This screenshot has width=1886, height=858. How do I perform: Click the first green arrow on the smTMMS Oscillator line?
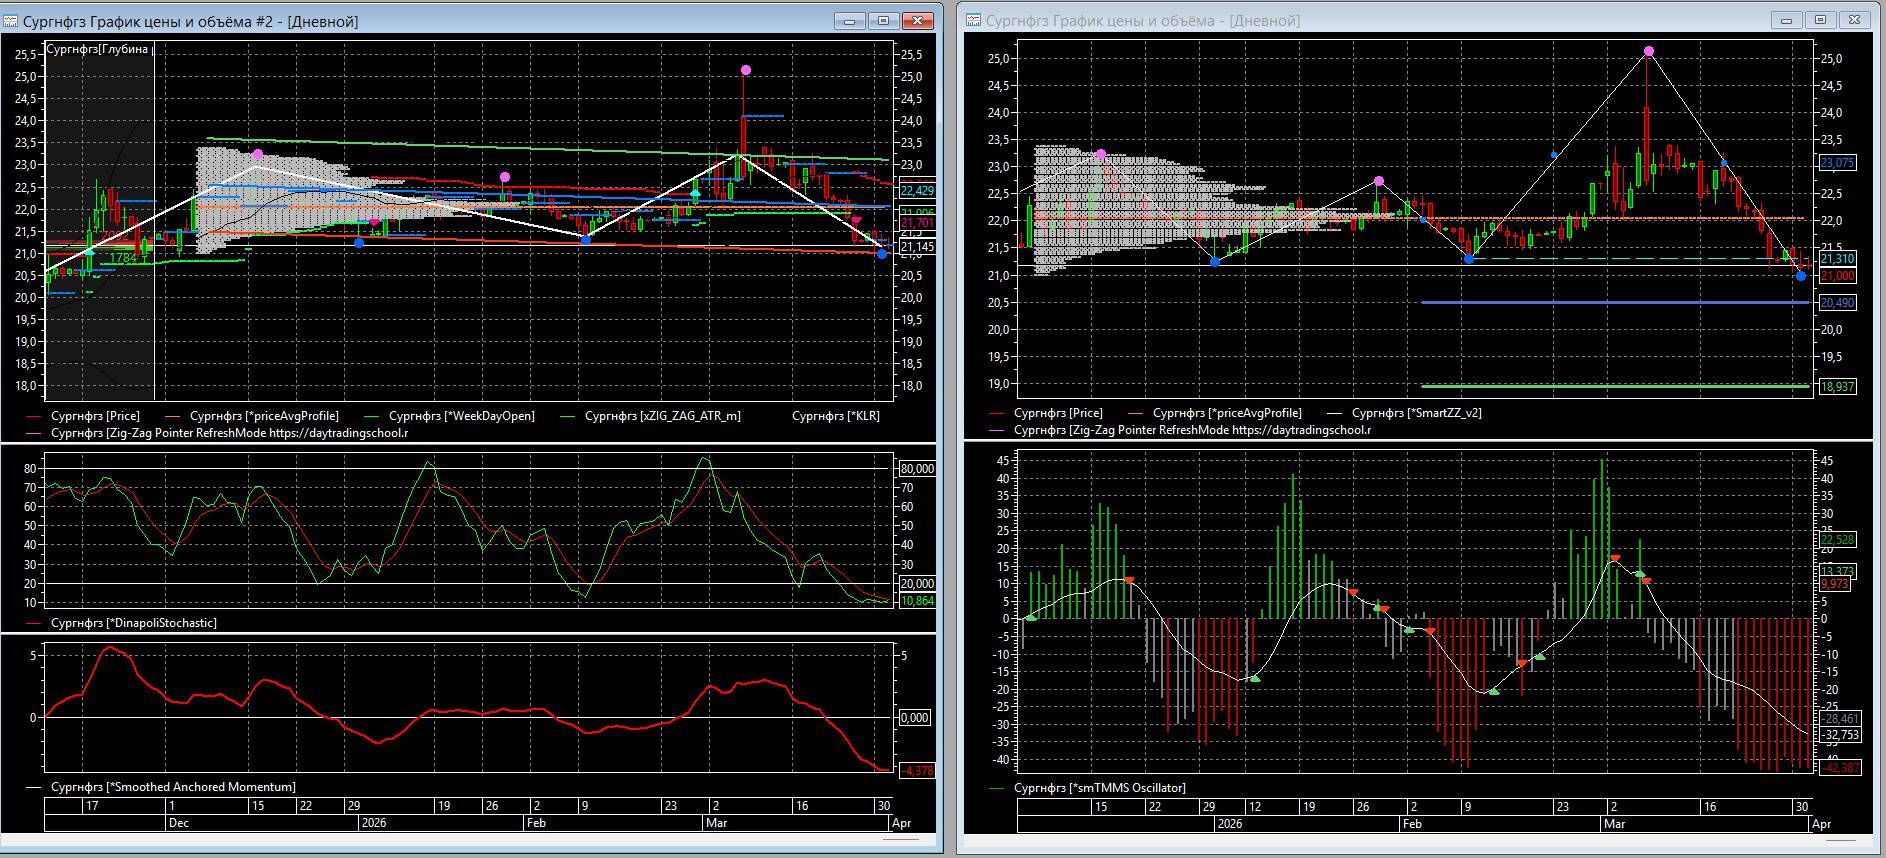click(1031, 617)
